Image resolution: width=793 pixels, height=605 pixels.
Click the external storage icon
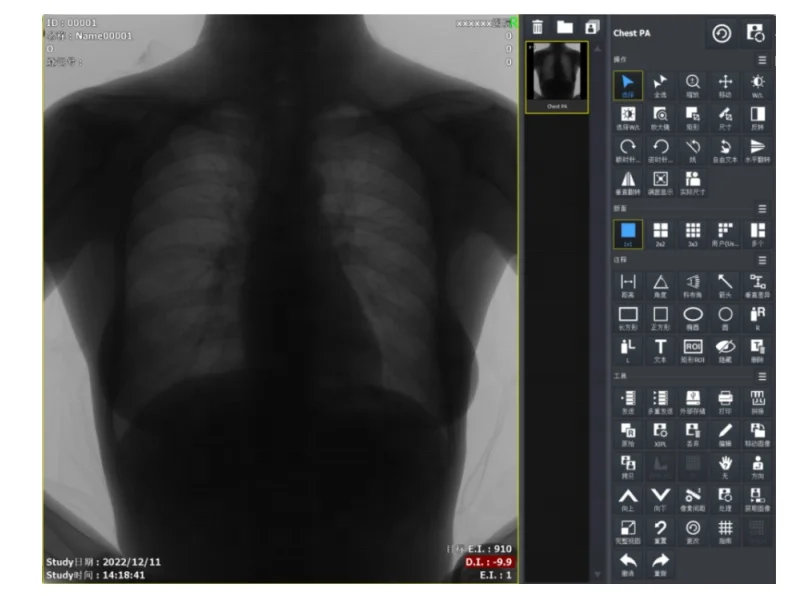(692, 402)
